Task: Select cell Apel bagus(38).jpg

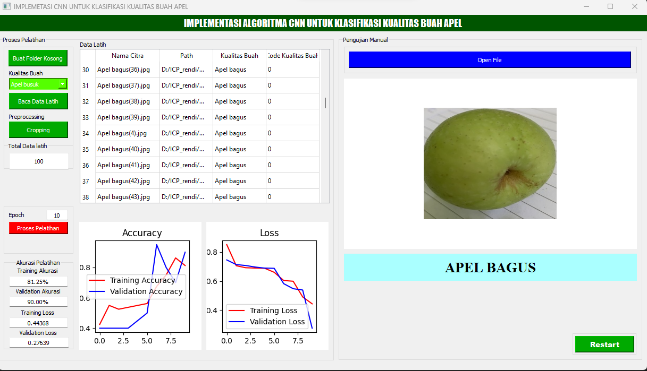Action: [x=127, y=102]
